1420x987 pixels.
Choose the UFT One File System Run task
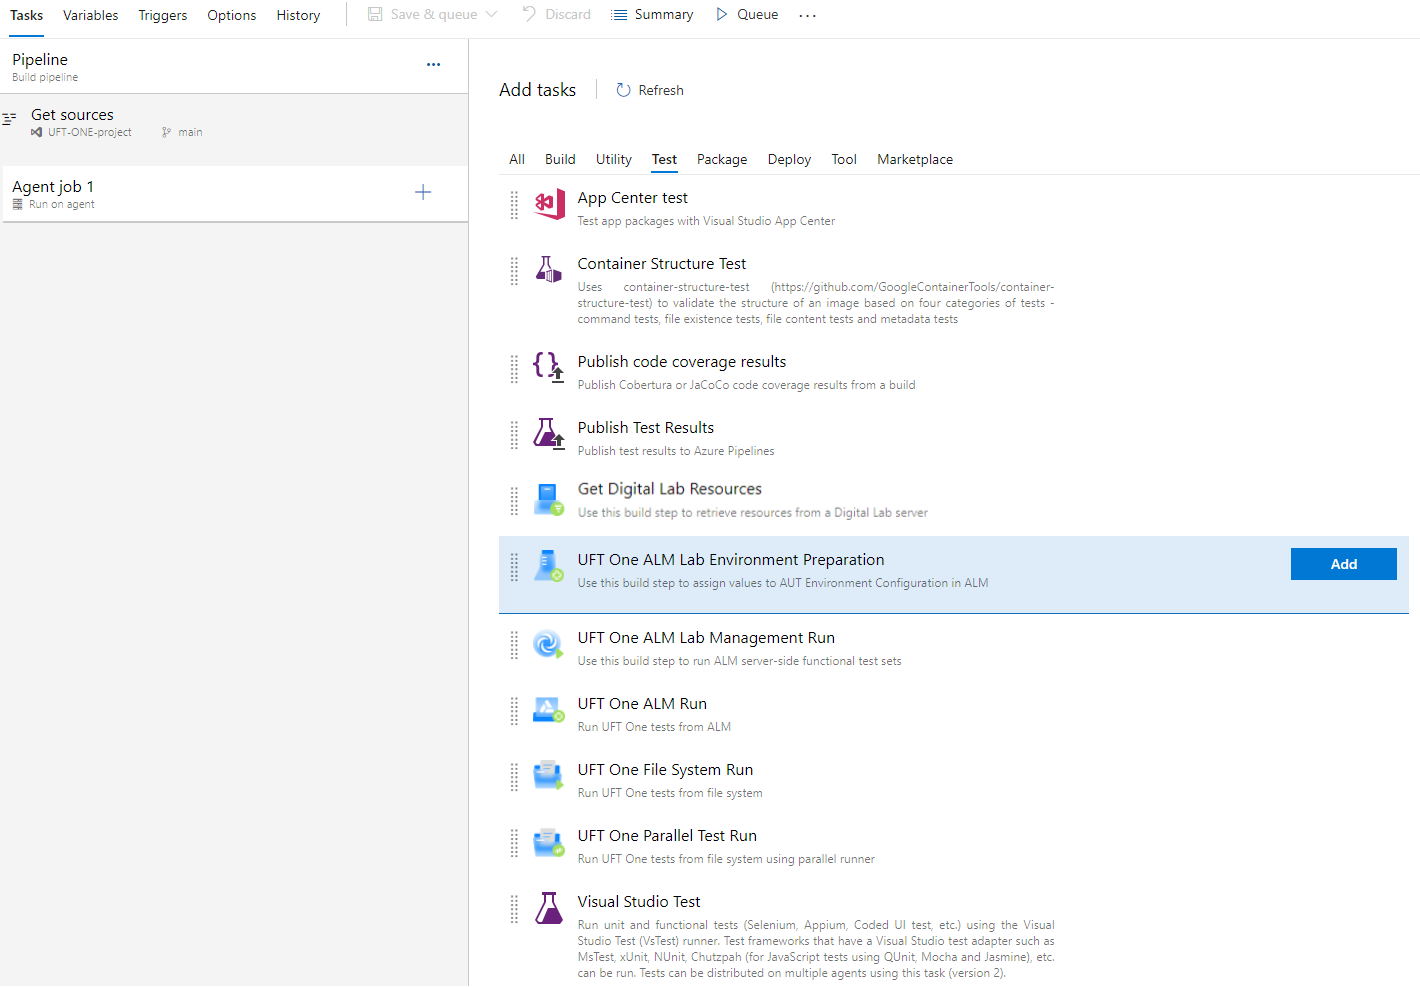tap(665, 770)
